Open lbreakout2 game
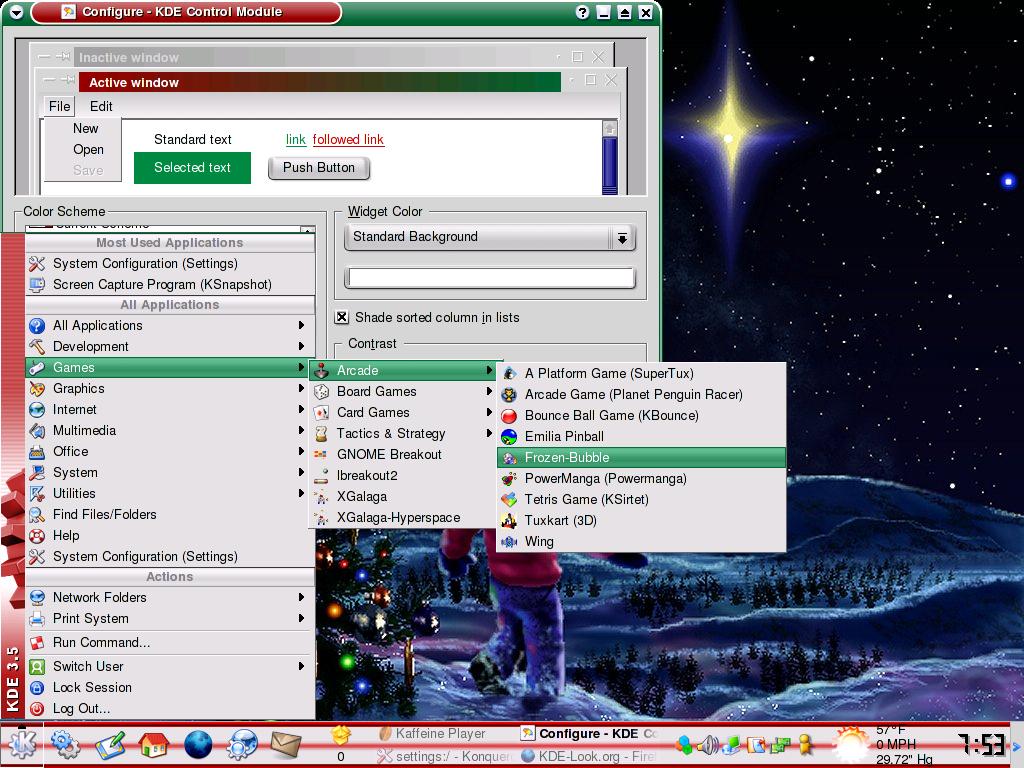The height and width of the screenshot is (768, 1024). coord(402,475)
